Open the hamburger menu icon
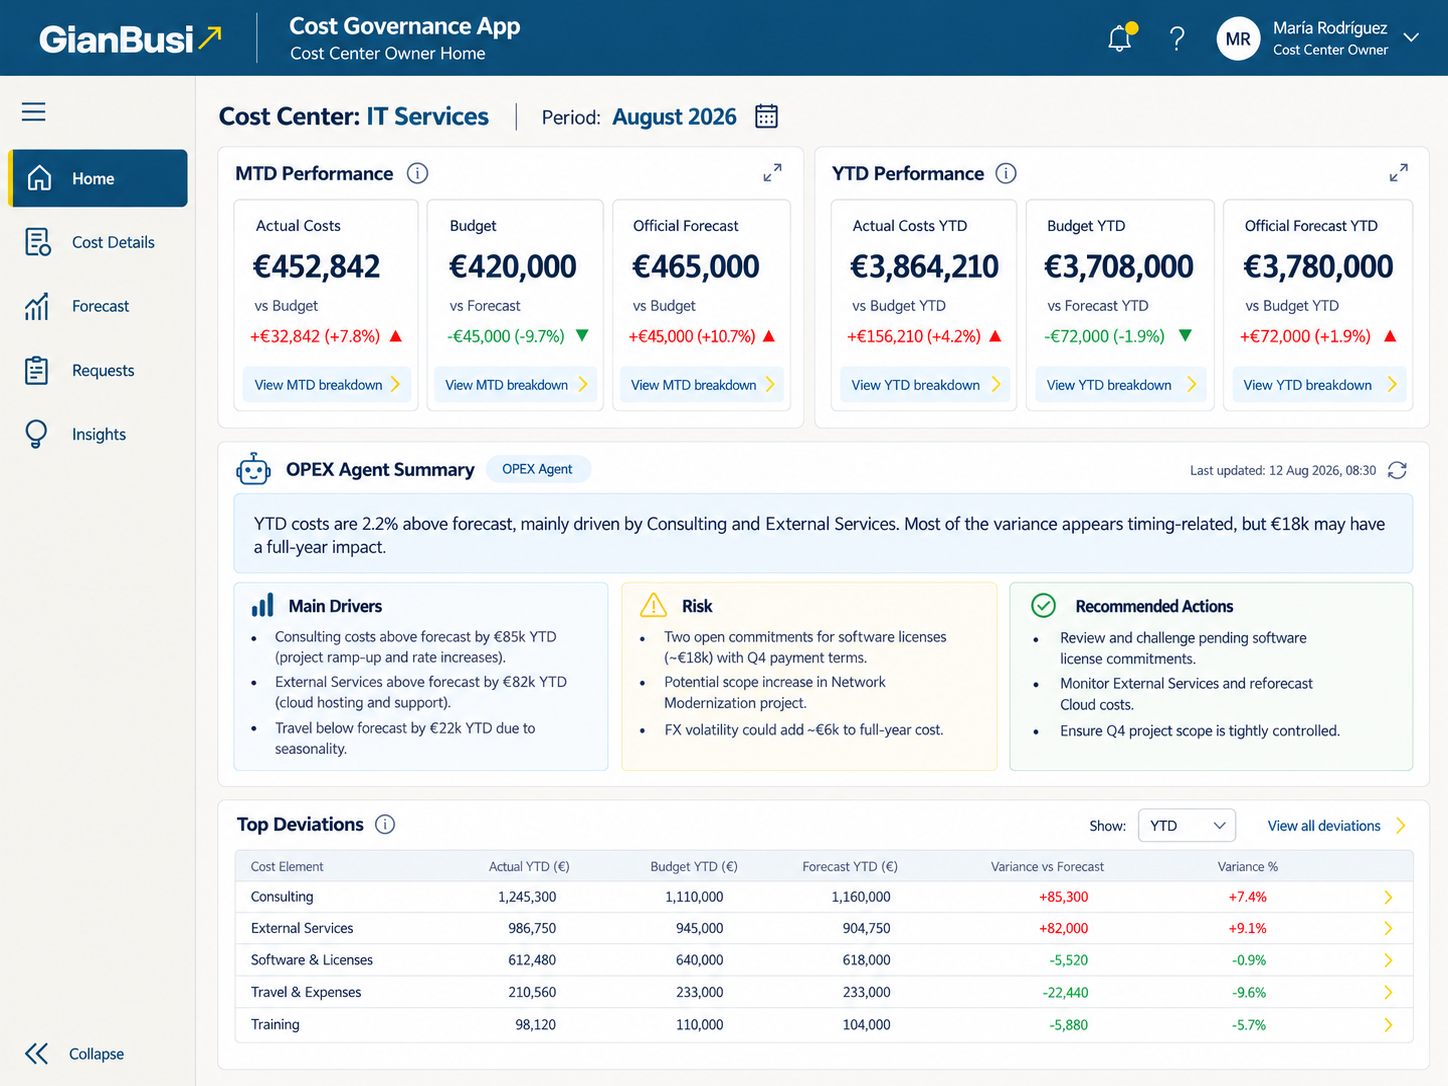Image resolution: width=1448 pixels, height=1086 pixels. point(34,111)
